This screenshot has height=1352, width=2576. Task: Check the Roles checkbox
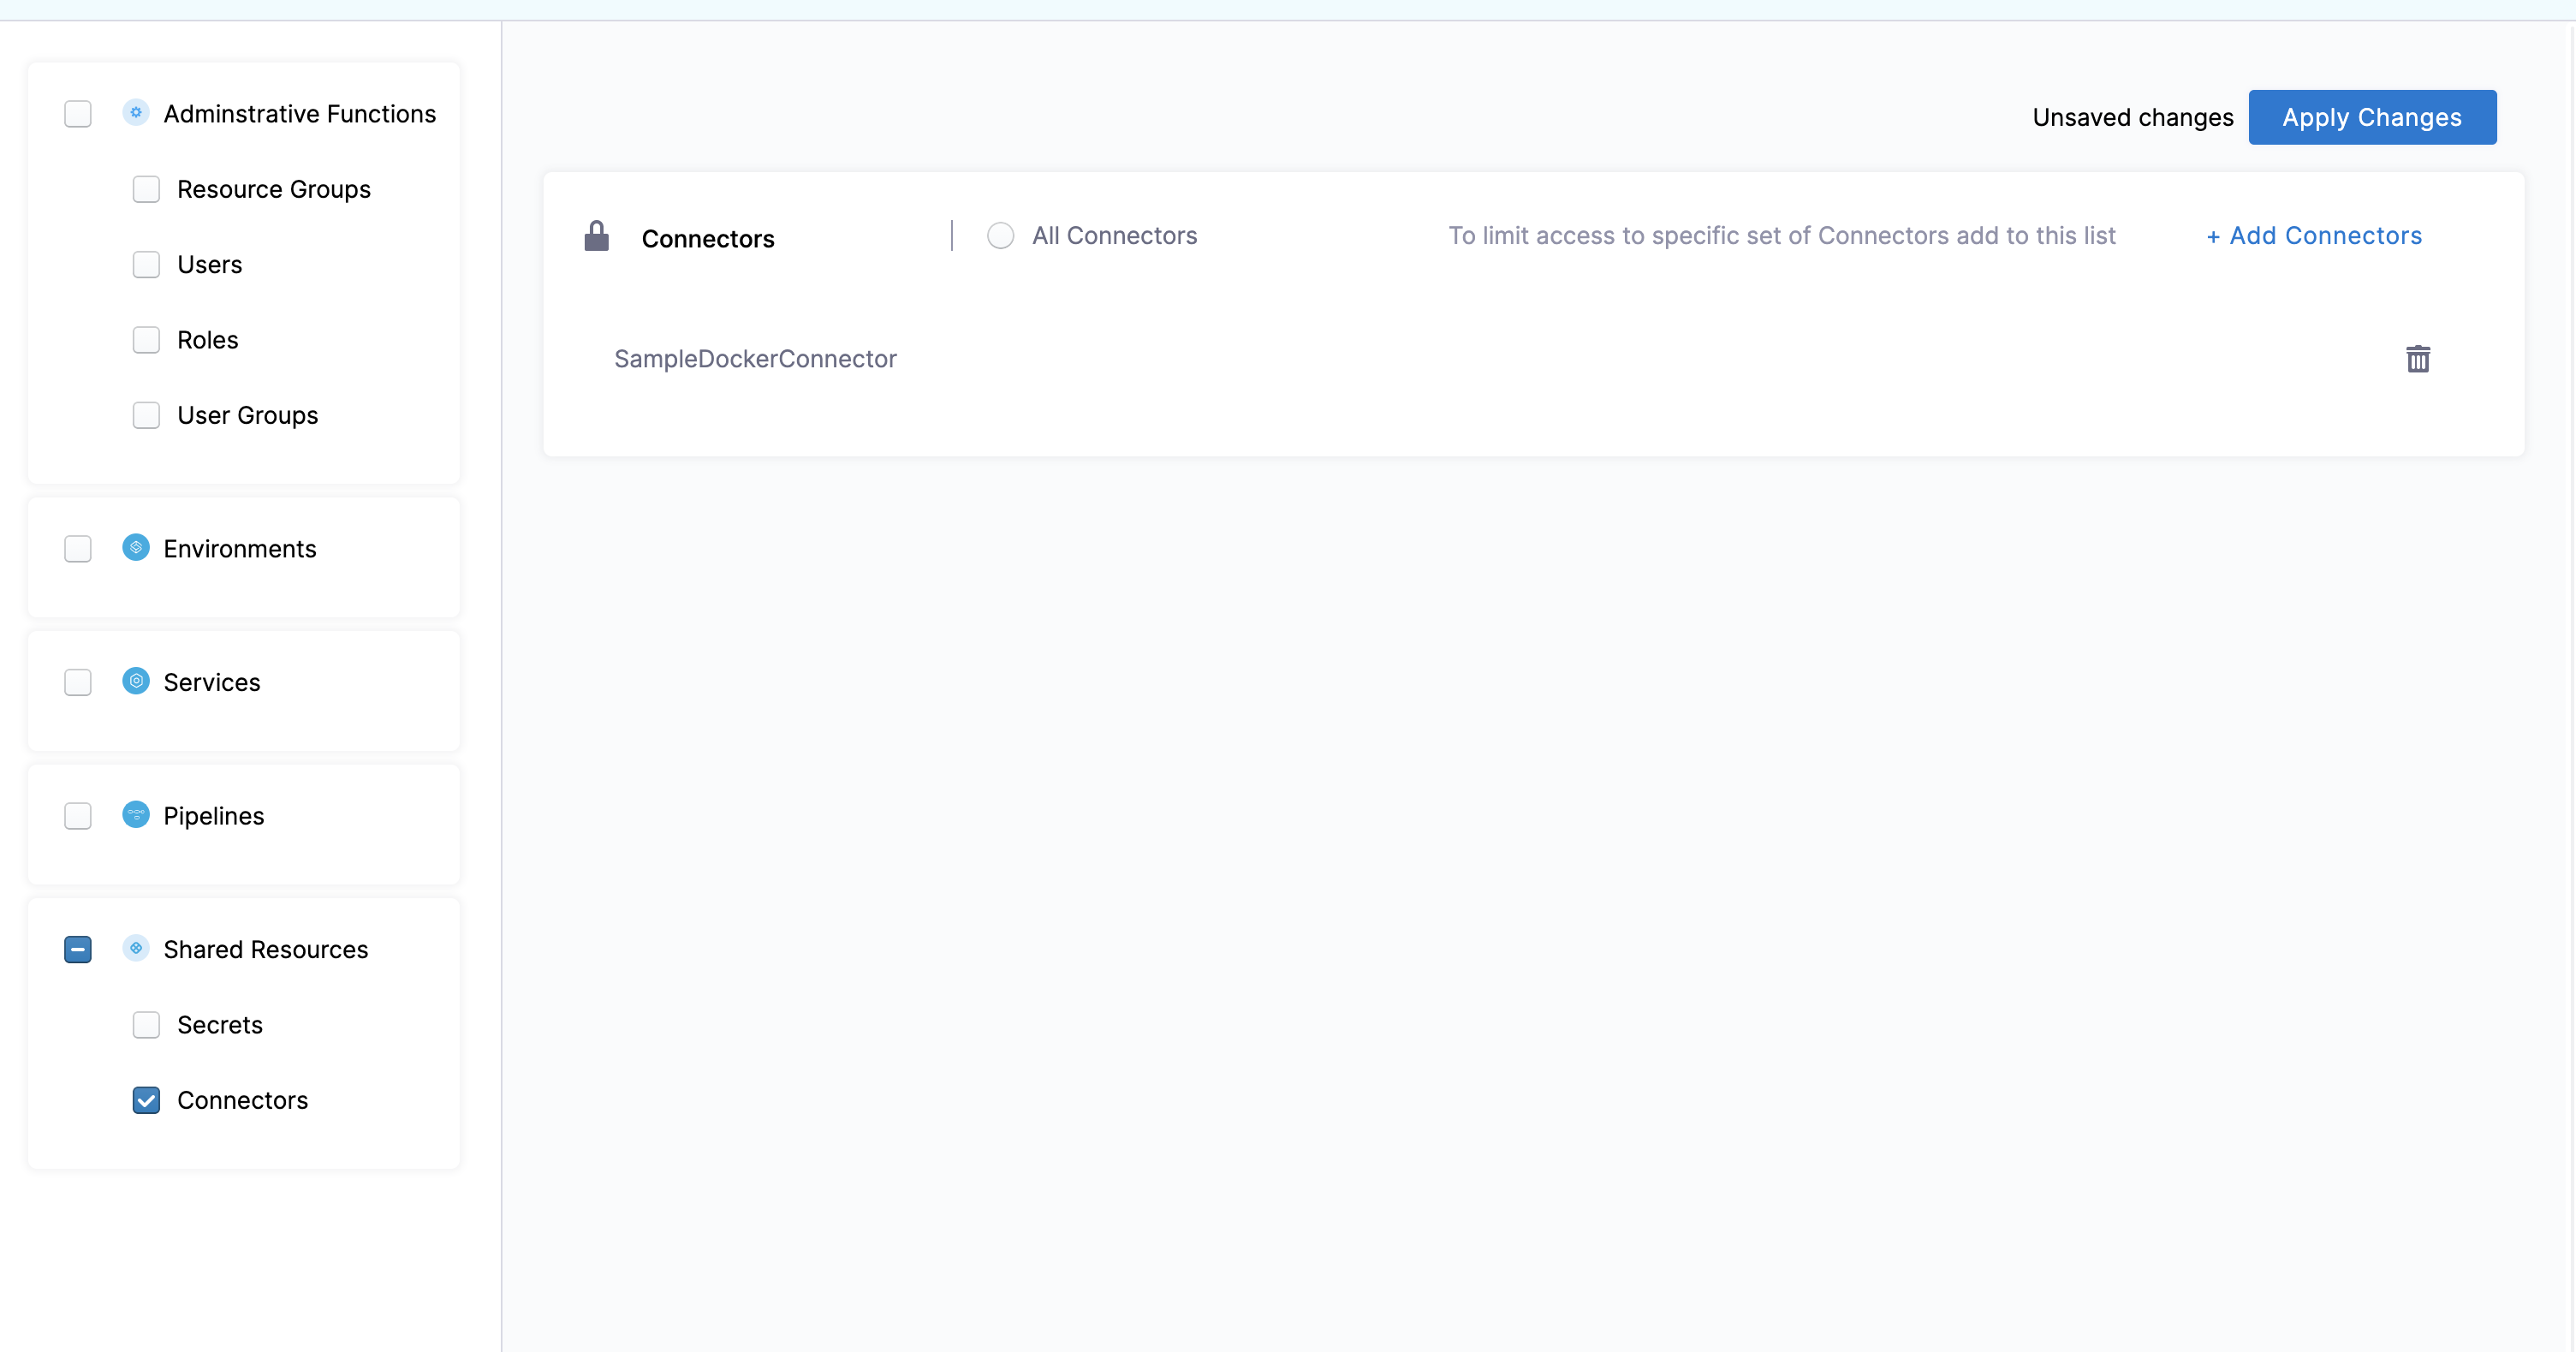pos(146,340)
